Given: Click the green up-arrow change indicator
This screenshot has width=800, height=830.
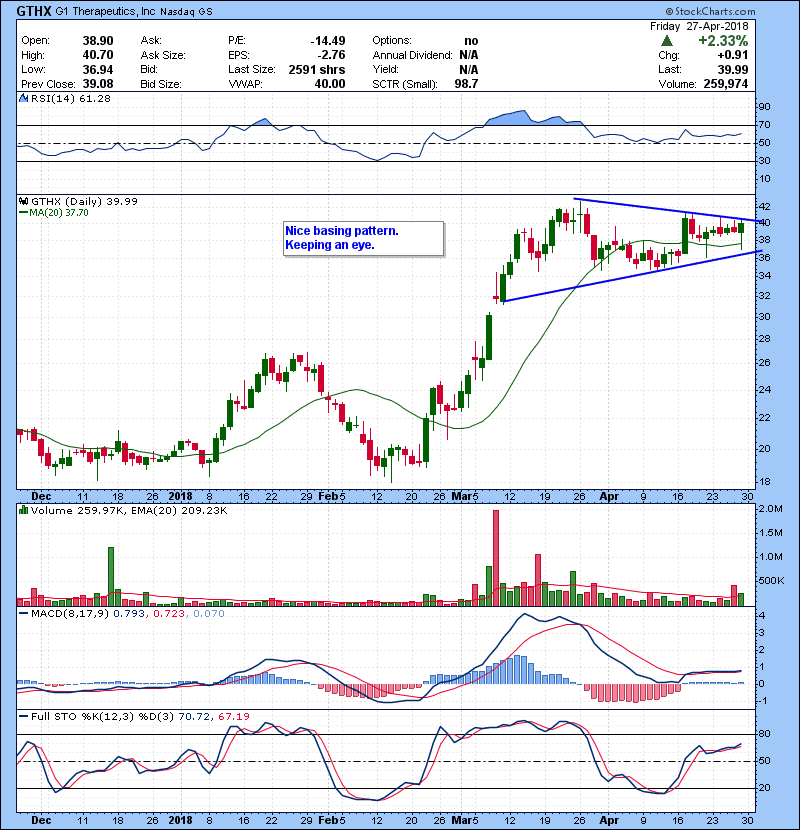Looking at the screenshot, I should (667, 41).
